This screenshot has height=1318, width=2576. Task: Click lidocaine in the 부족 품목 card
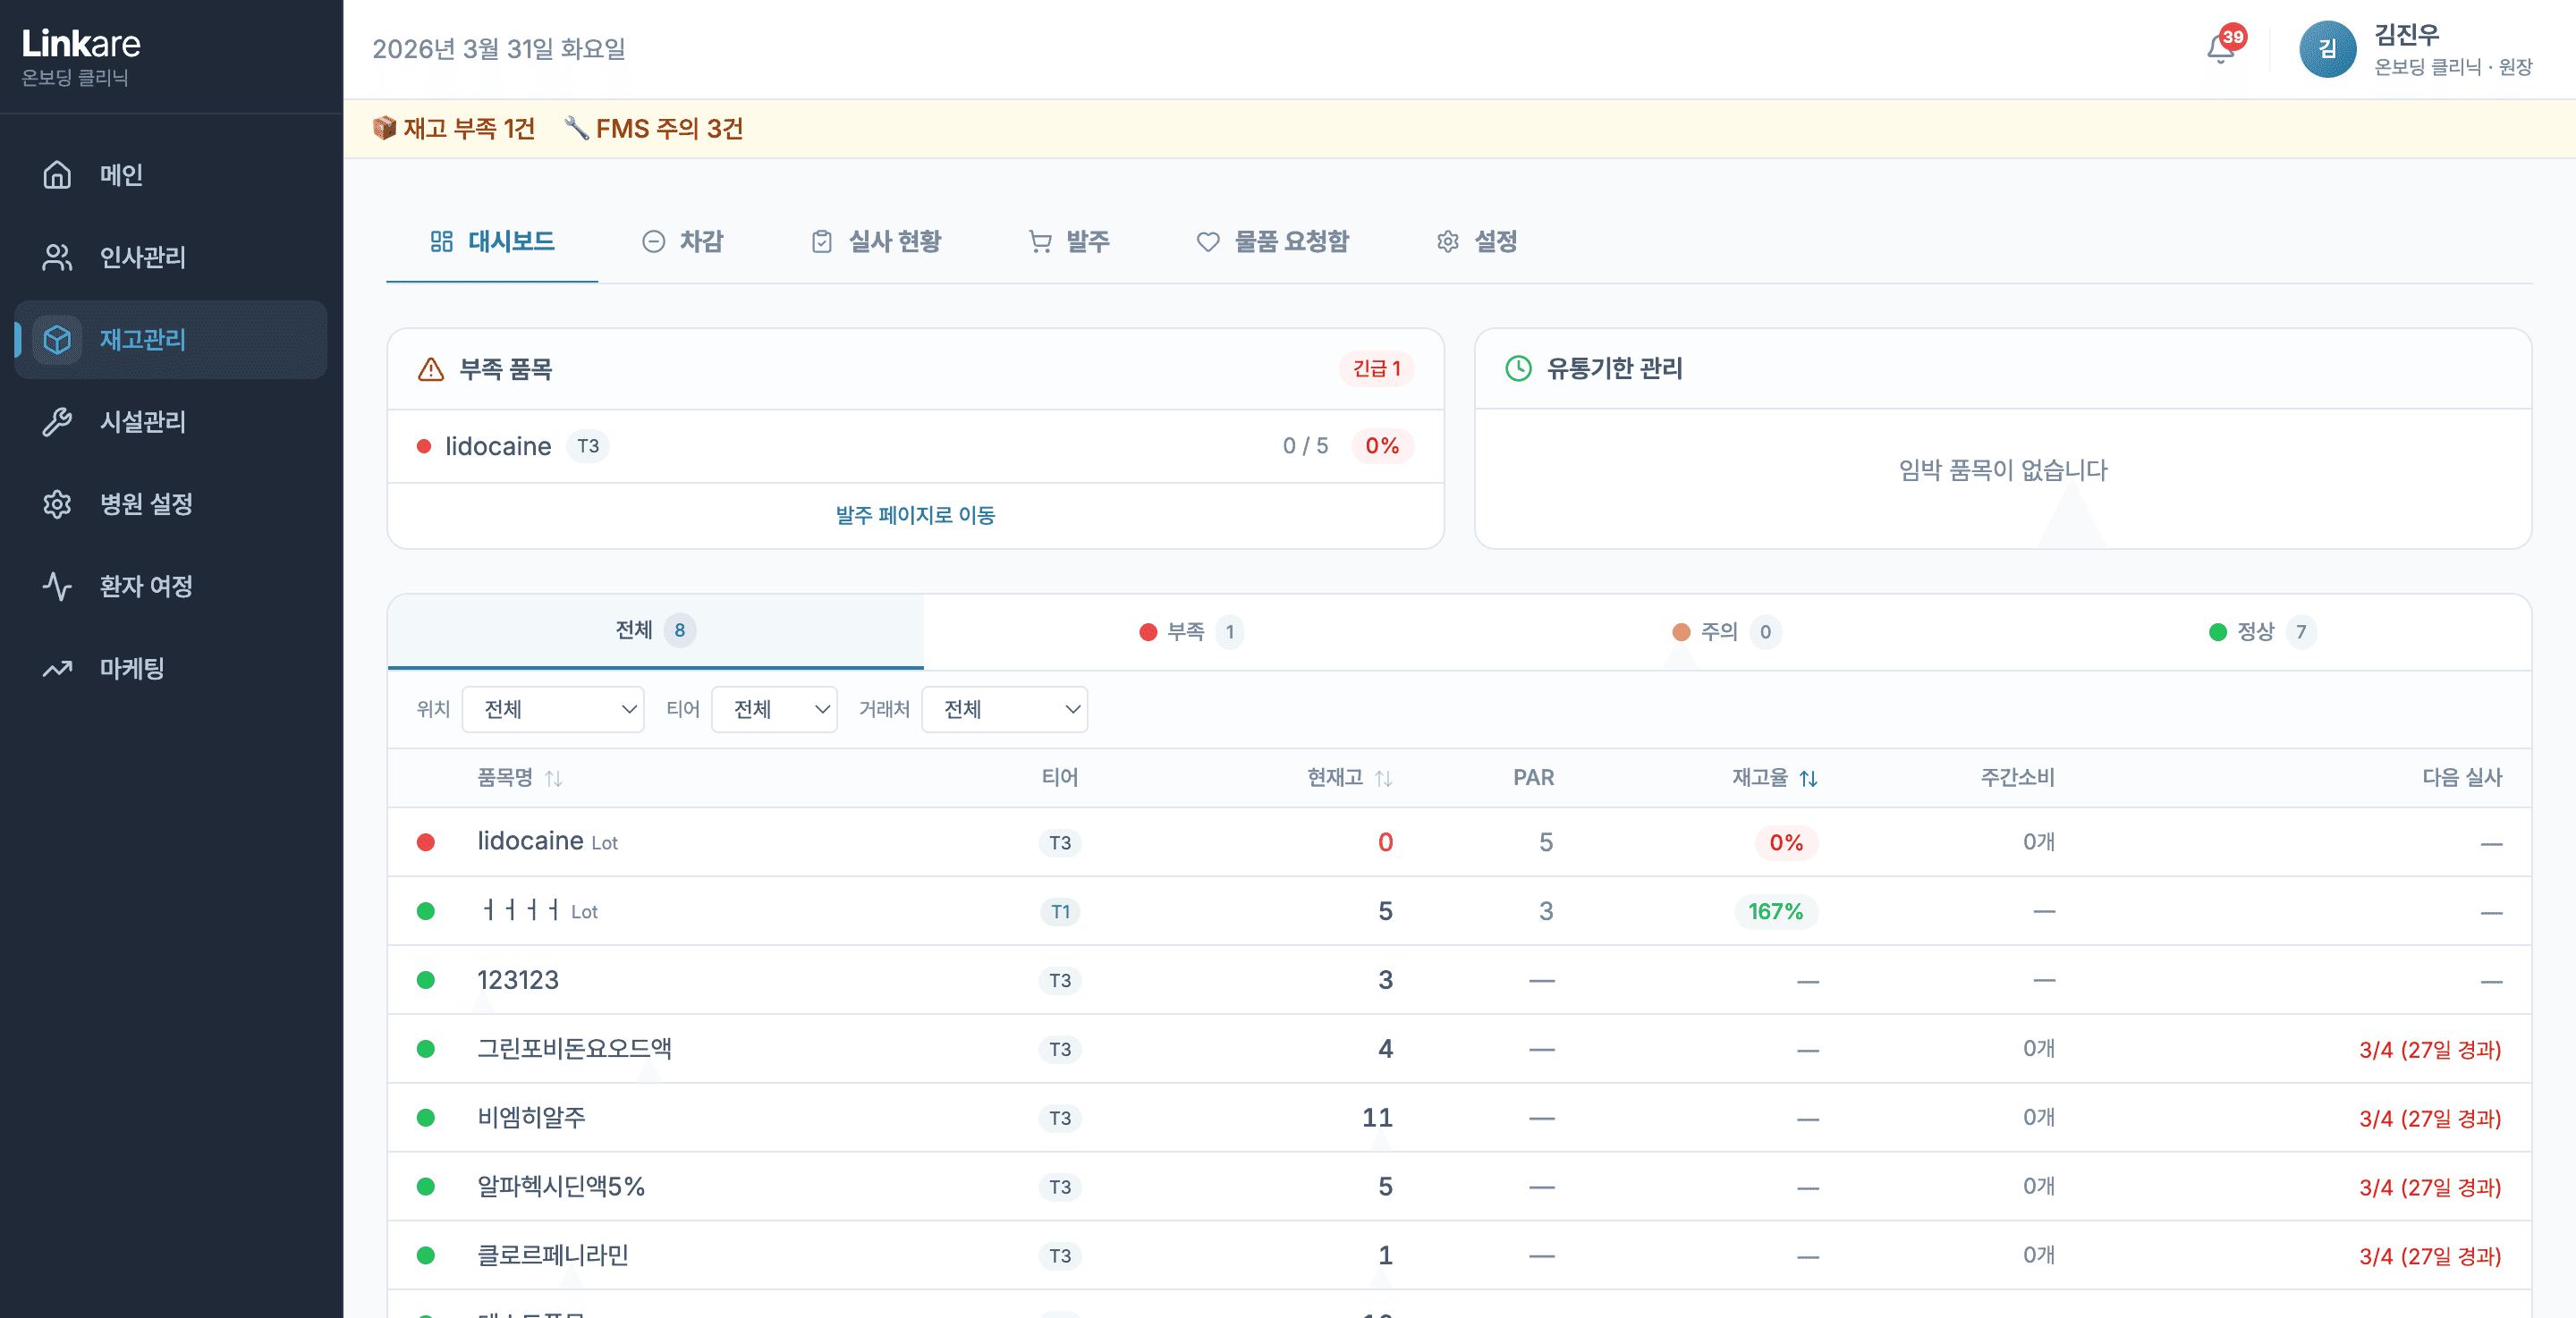tap(498, 446)
